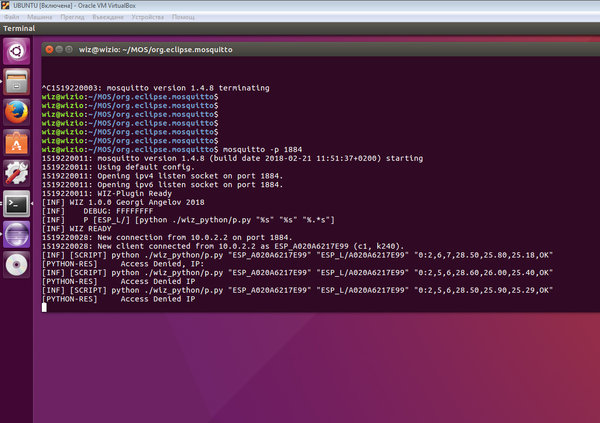The image size is (600, 423).
Task: Click the 'DEBUG: FFFFFFFF' line
Action: tap(98, 211)
